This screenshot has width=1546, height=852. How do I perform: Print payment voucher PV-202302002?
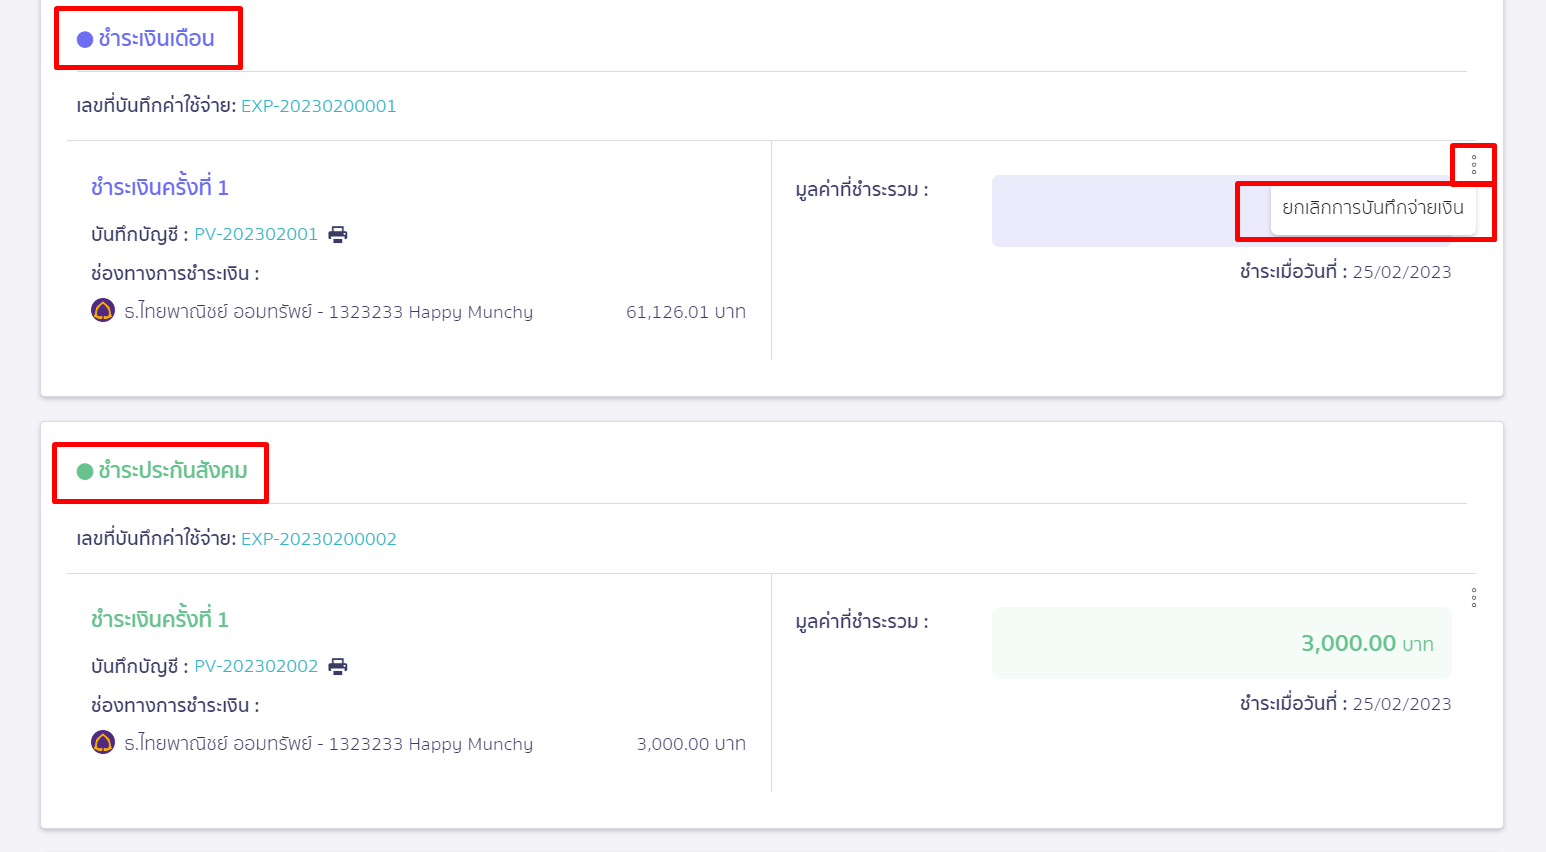pyautogui.click(x=338, y=666)
